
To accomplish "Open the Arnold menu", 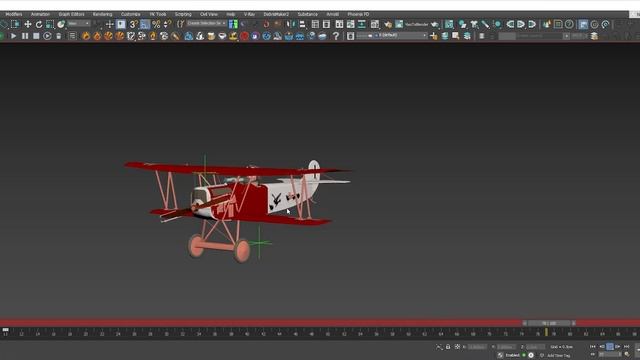I will tap(333, 14).
